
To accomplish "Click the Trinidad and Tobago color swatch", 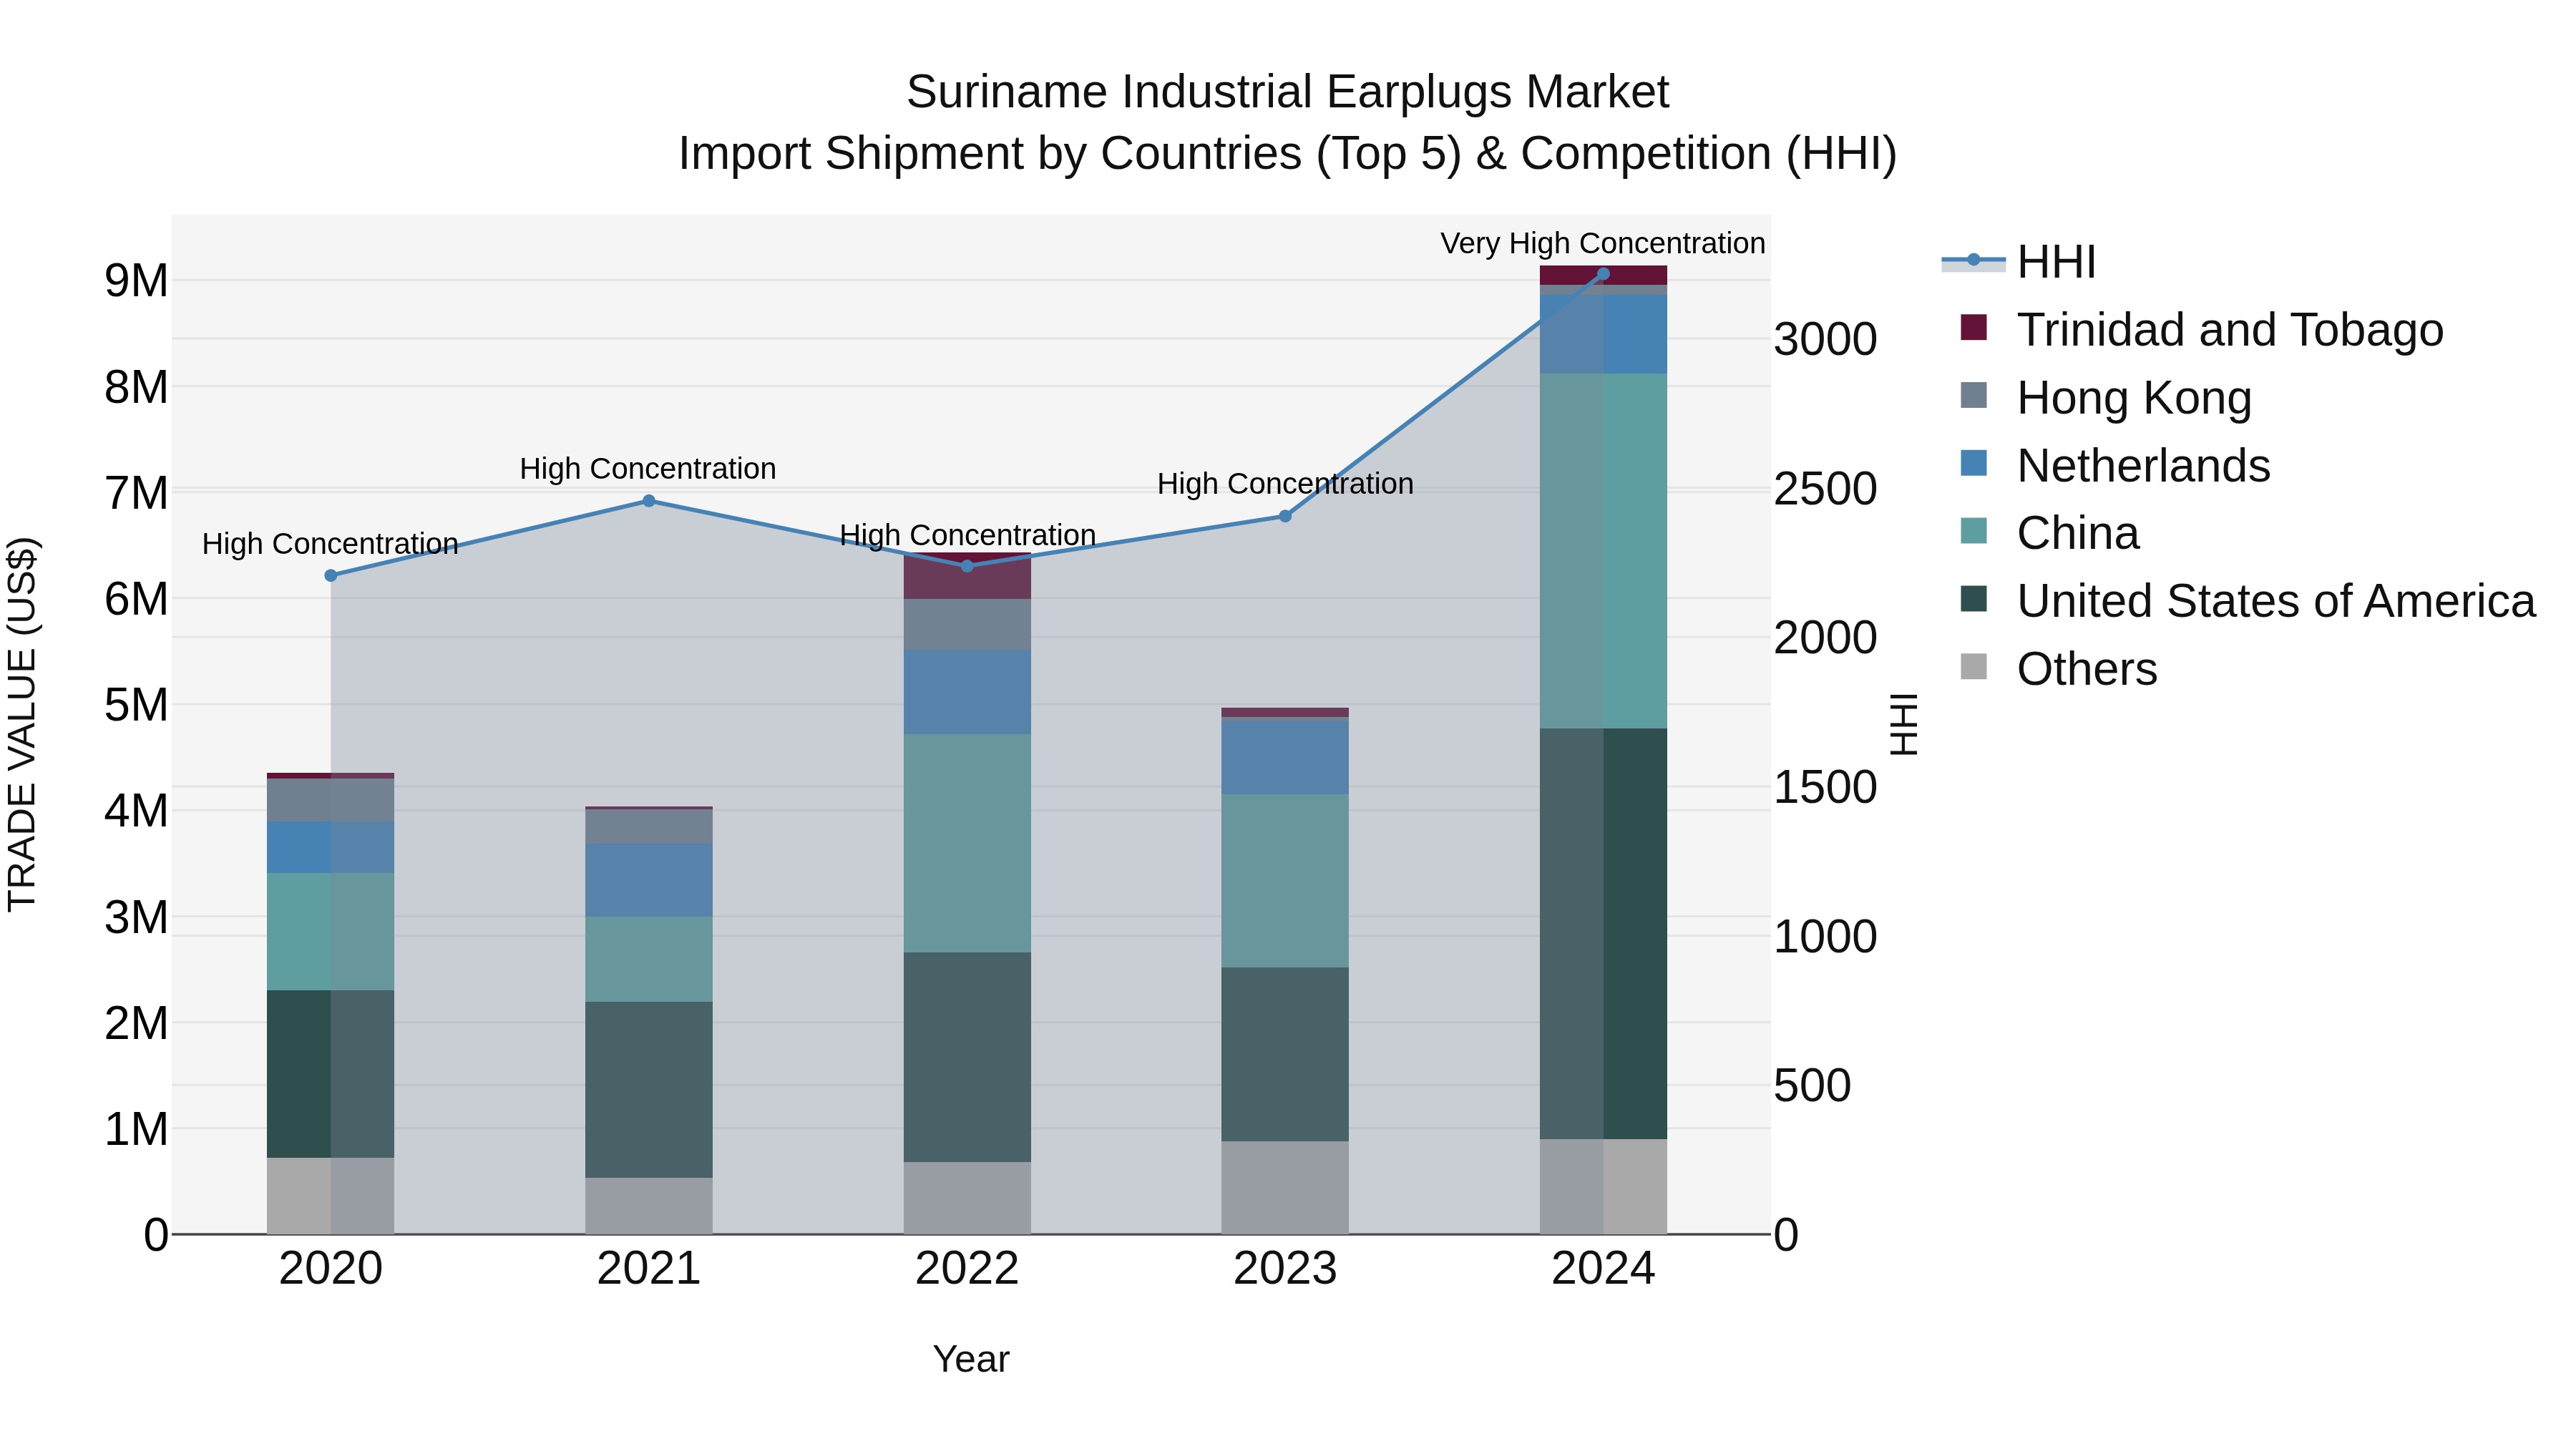I will (1974, 327).
